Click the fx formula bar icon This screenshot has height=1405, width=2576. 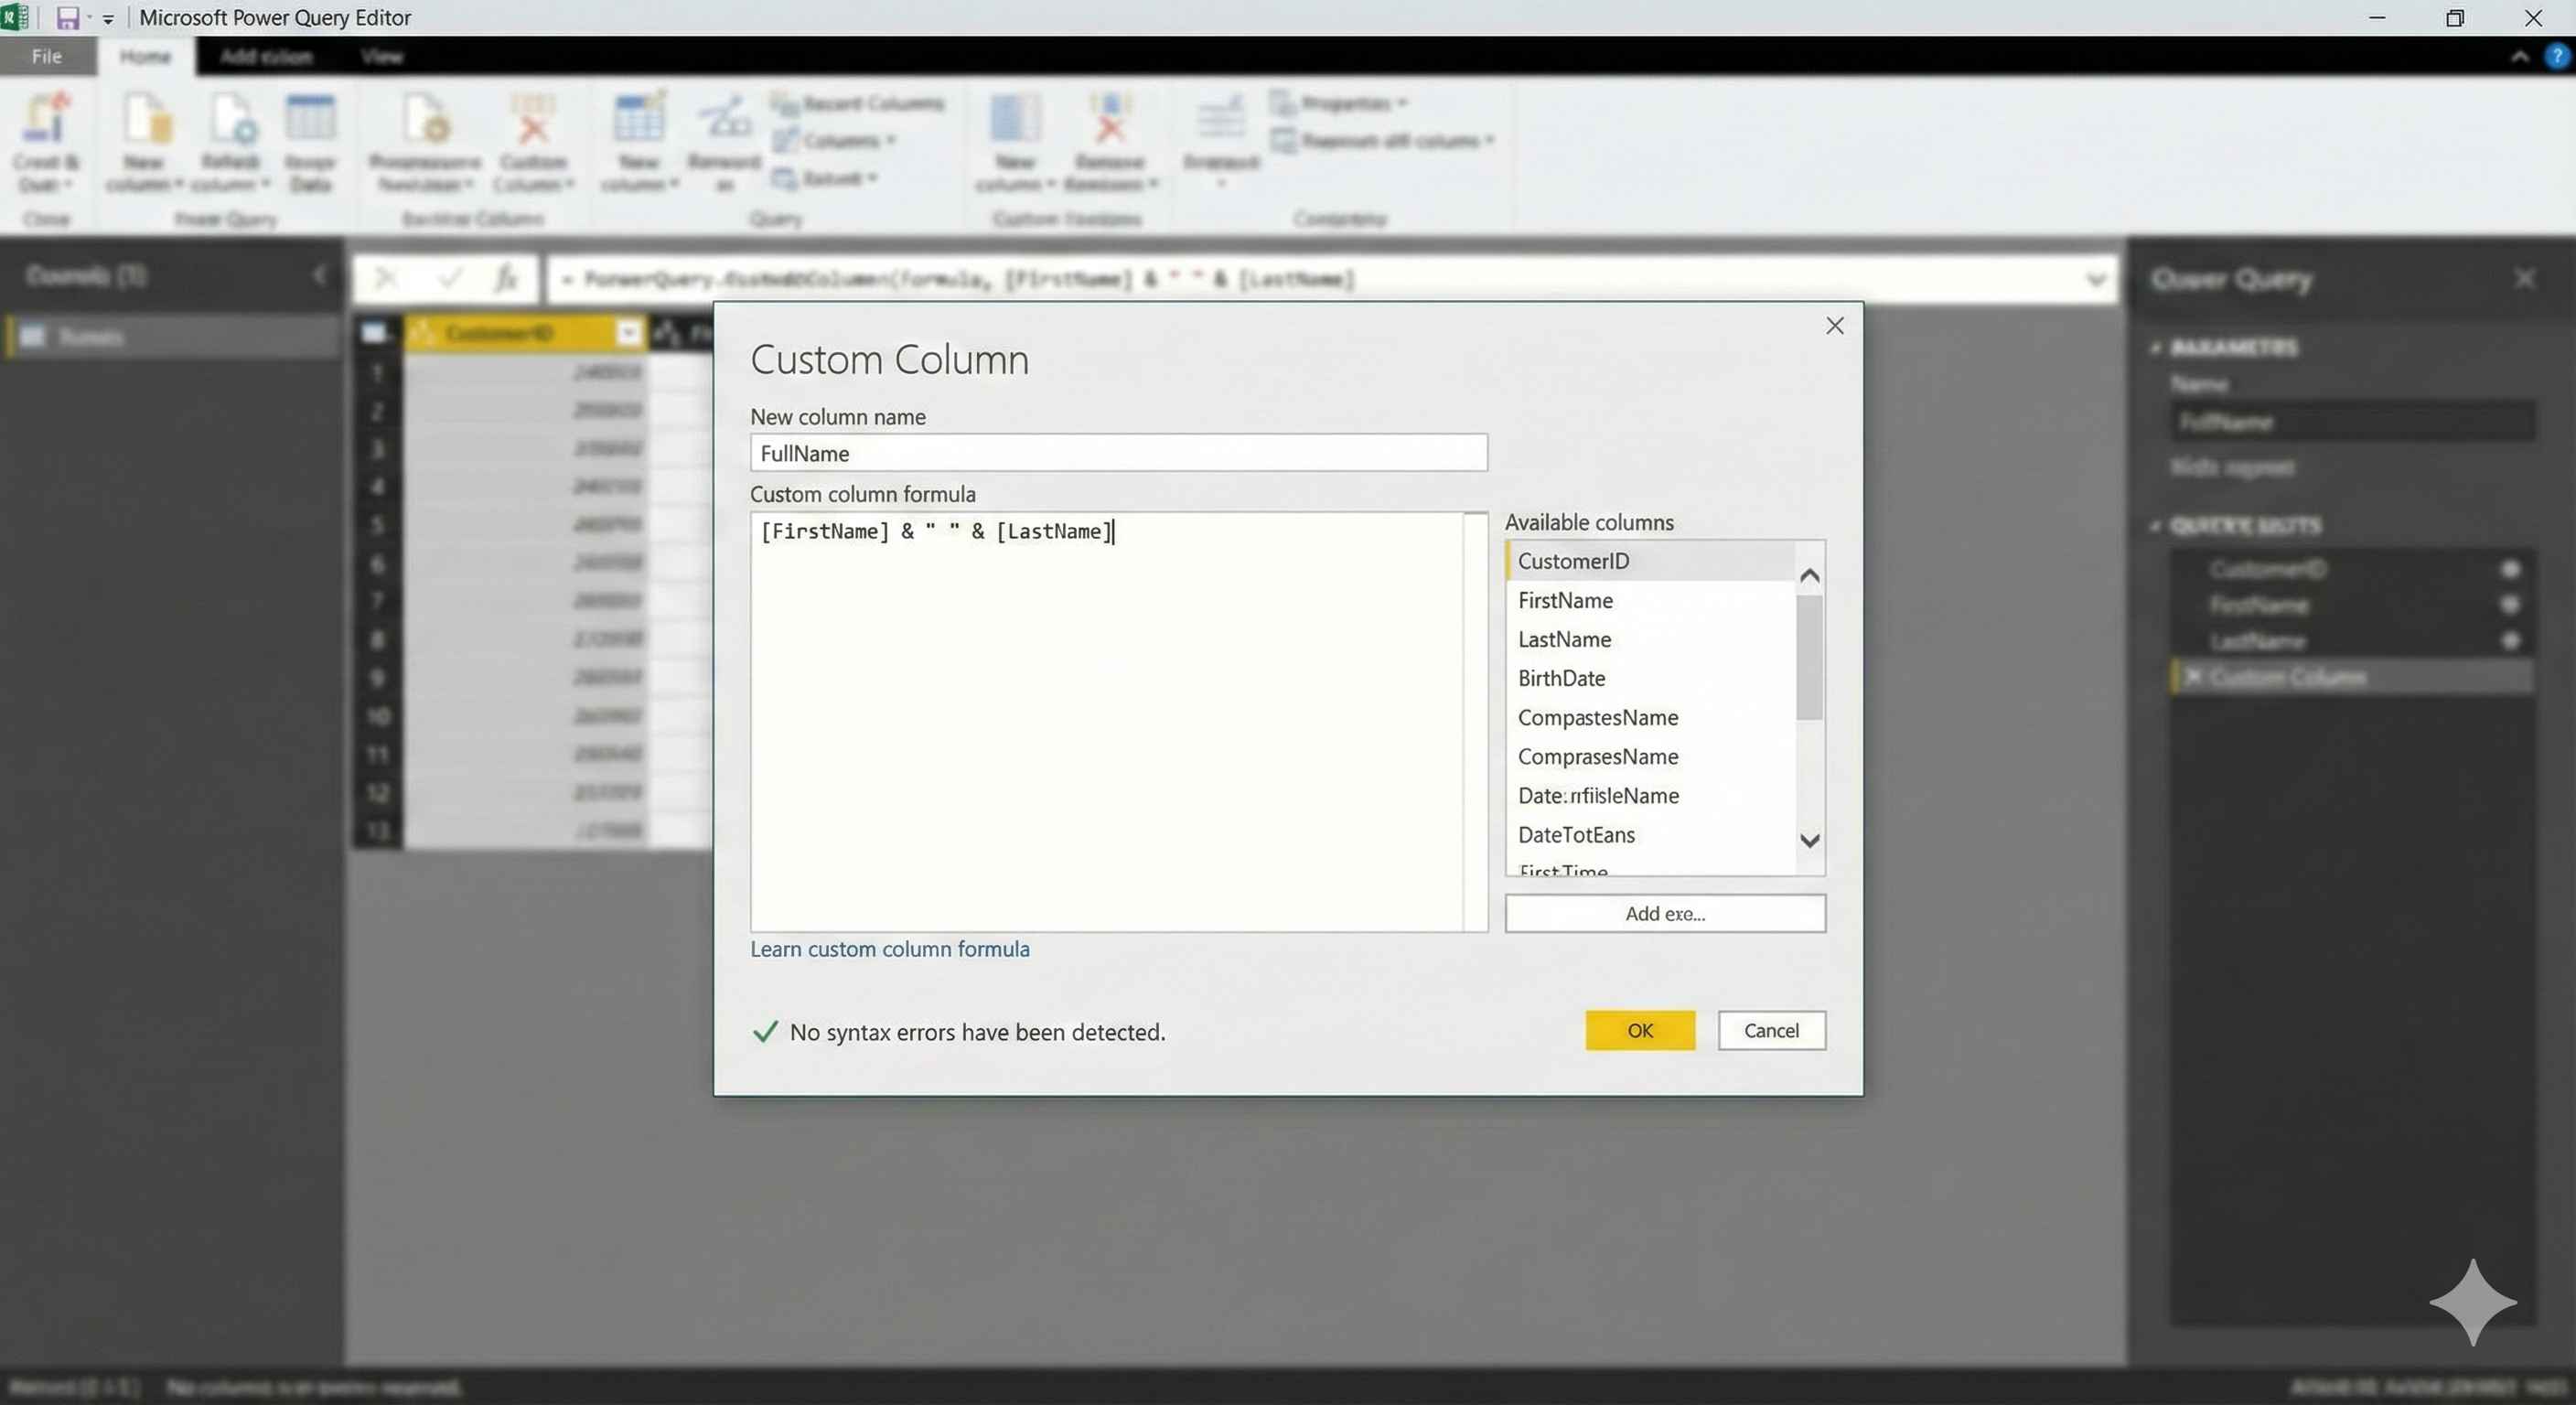(x=507, y=278)
